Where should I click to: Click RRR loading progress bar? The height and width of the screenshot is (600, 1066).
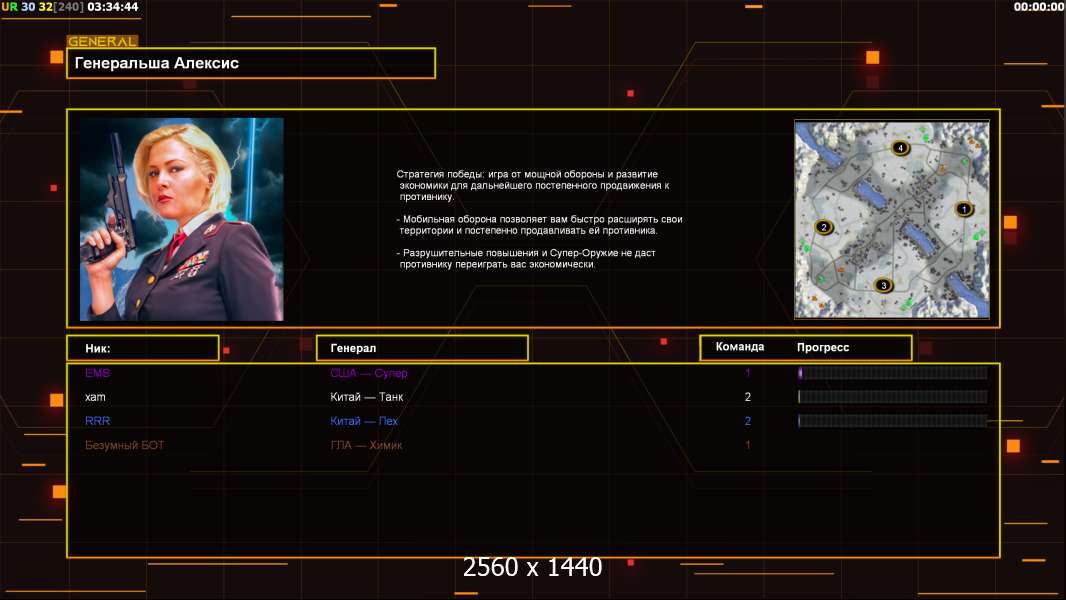coord(892,421)
